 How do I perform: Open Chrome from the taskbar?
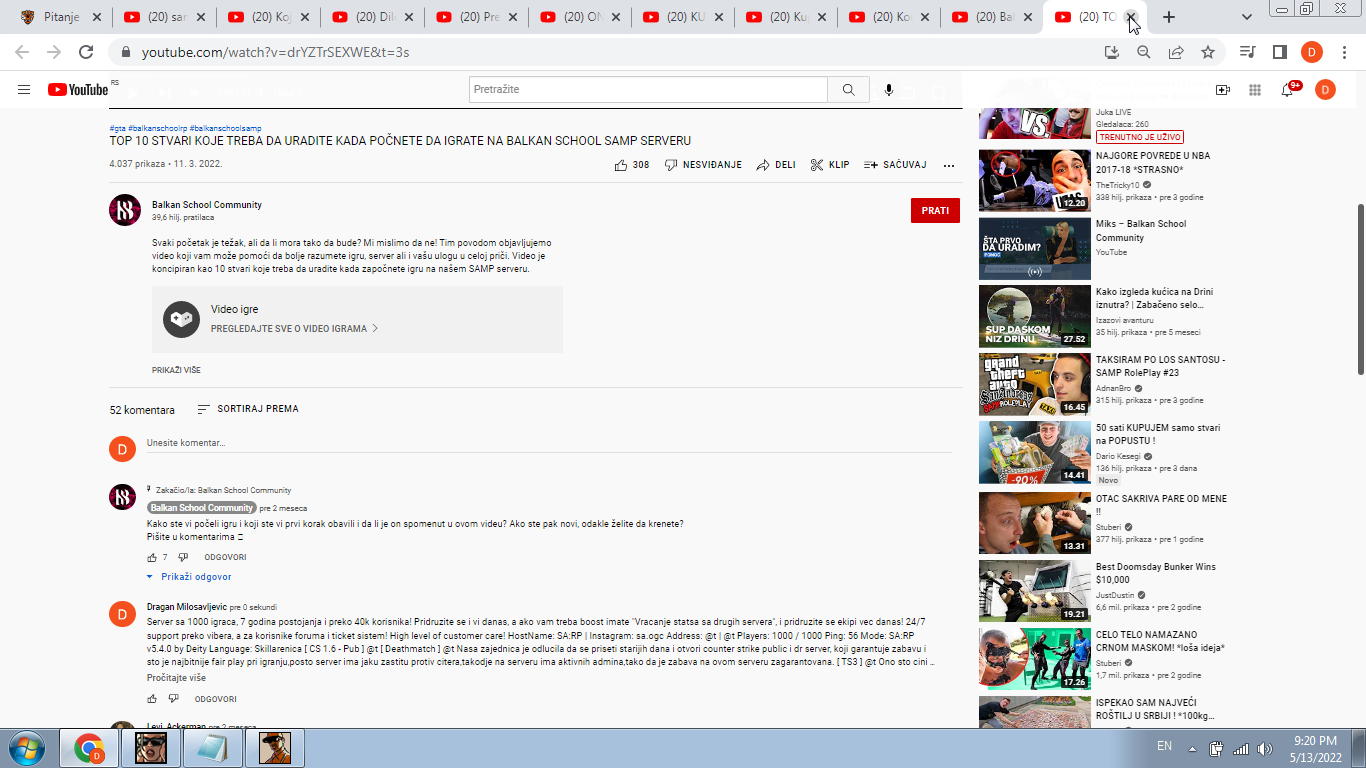pos(89,748)
